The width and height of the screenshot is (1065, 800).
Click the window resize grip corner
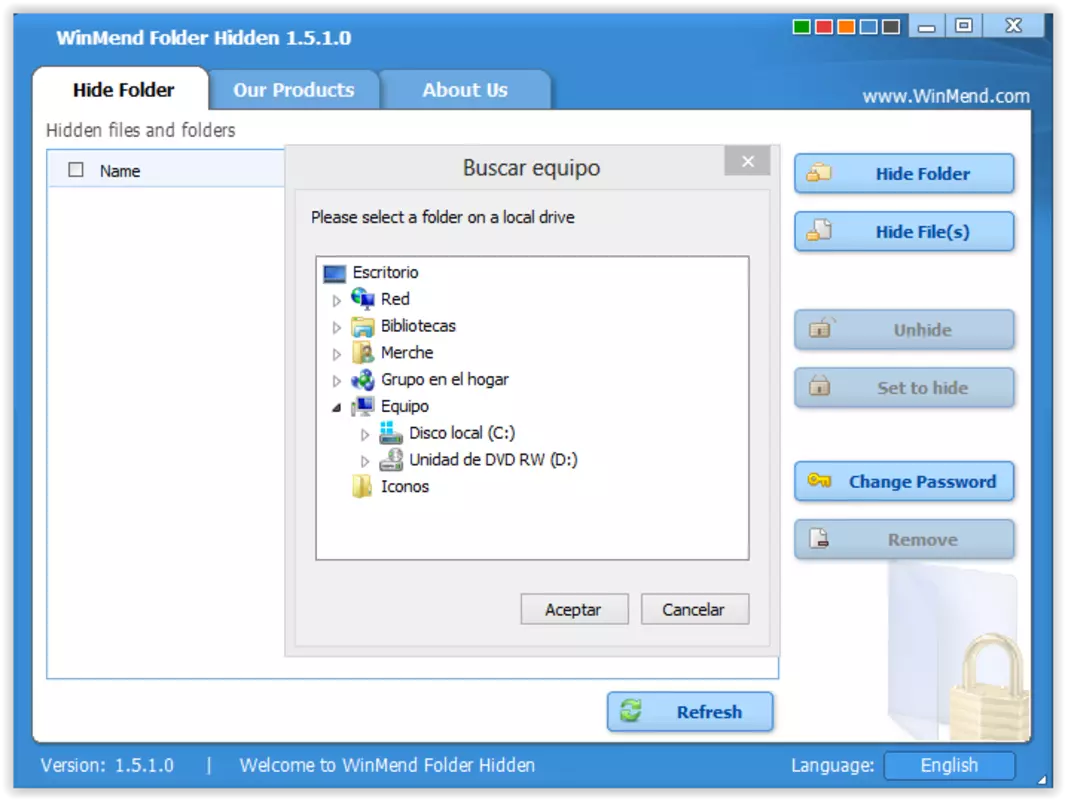click(x=1041, y=780)
